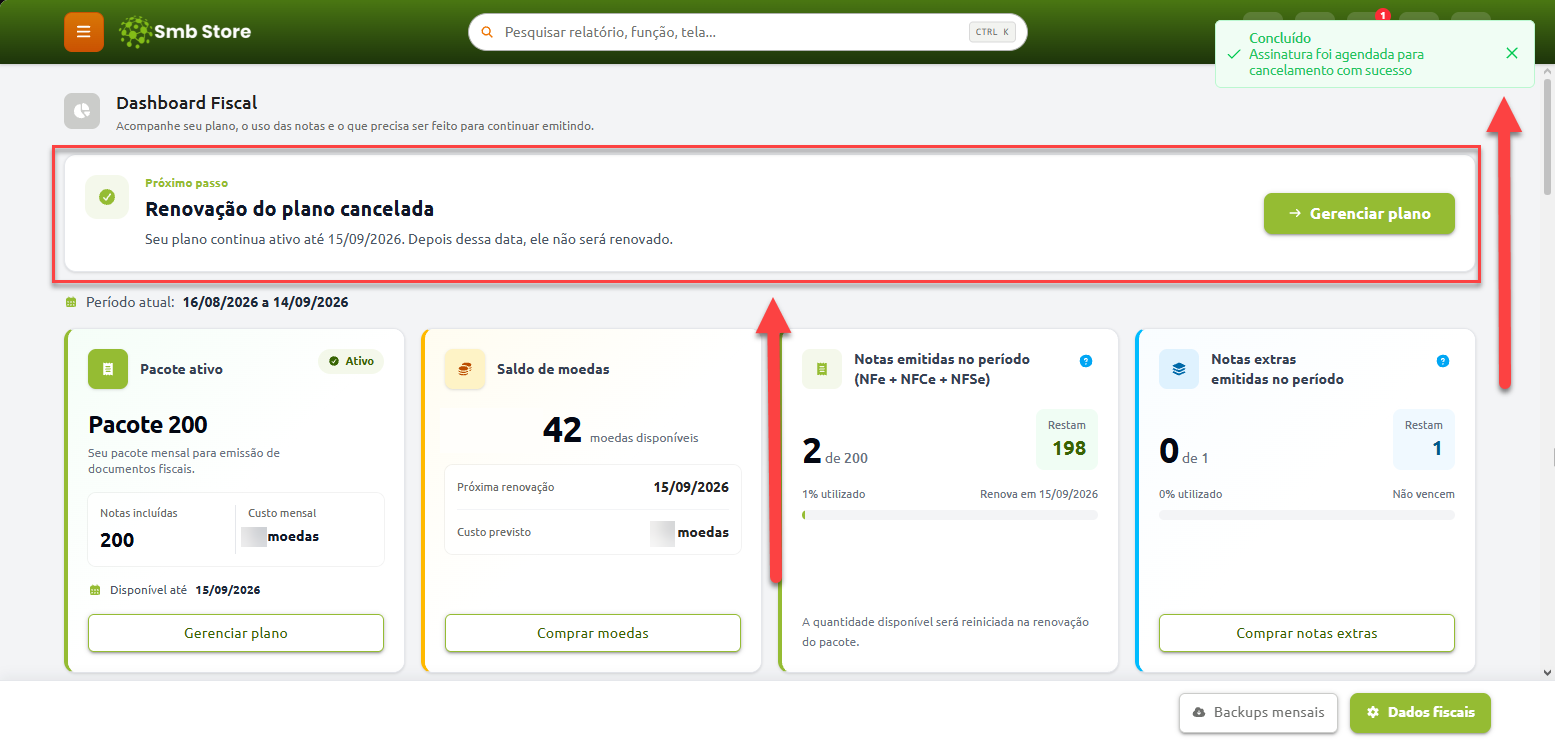The height and width of the screenshot is (745, 1555).
Task: Click the scrollbar down arrow
Action: click(x=1548, y=673)
